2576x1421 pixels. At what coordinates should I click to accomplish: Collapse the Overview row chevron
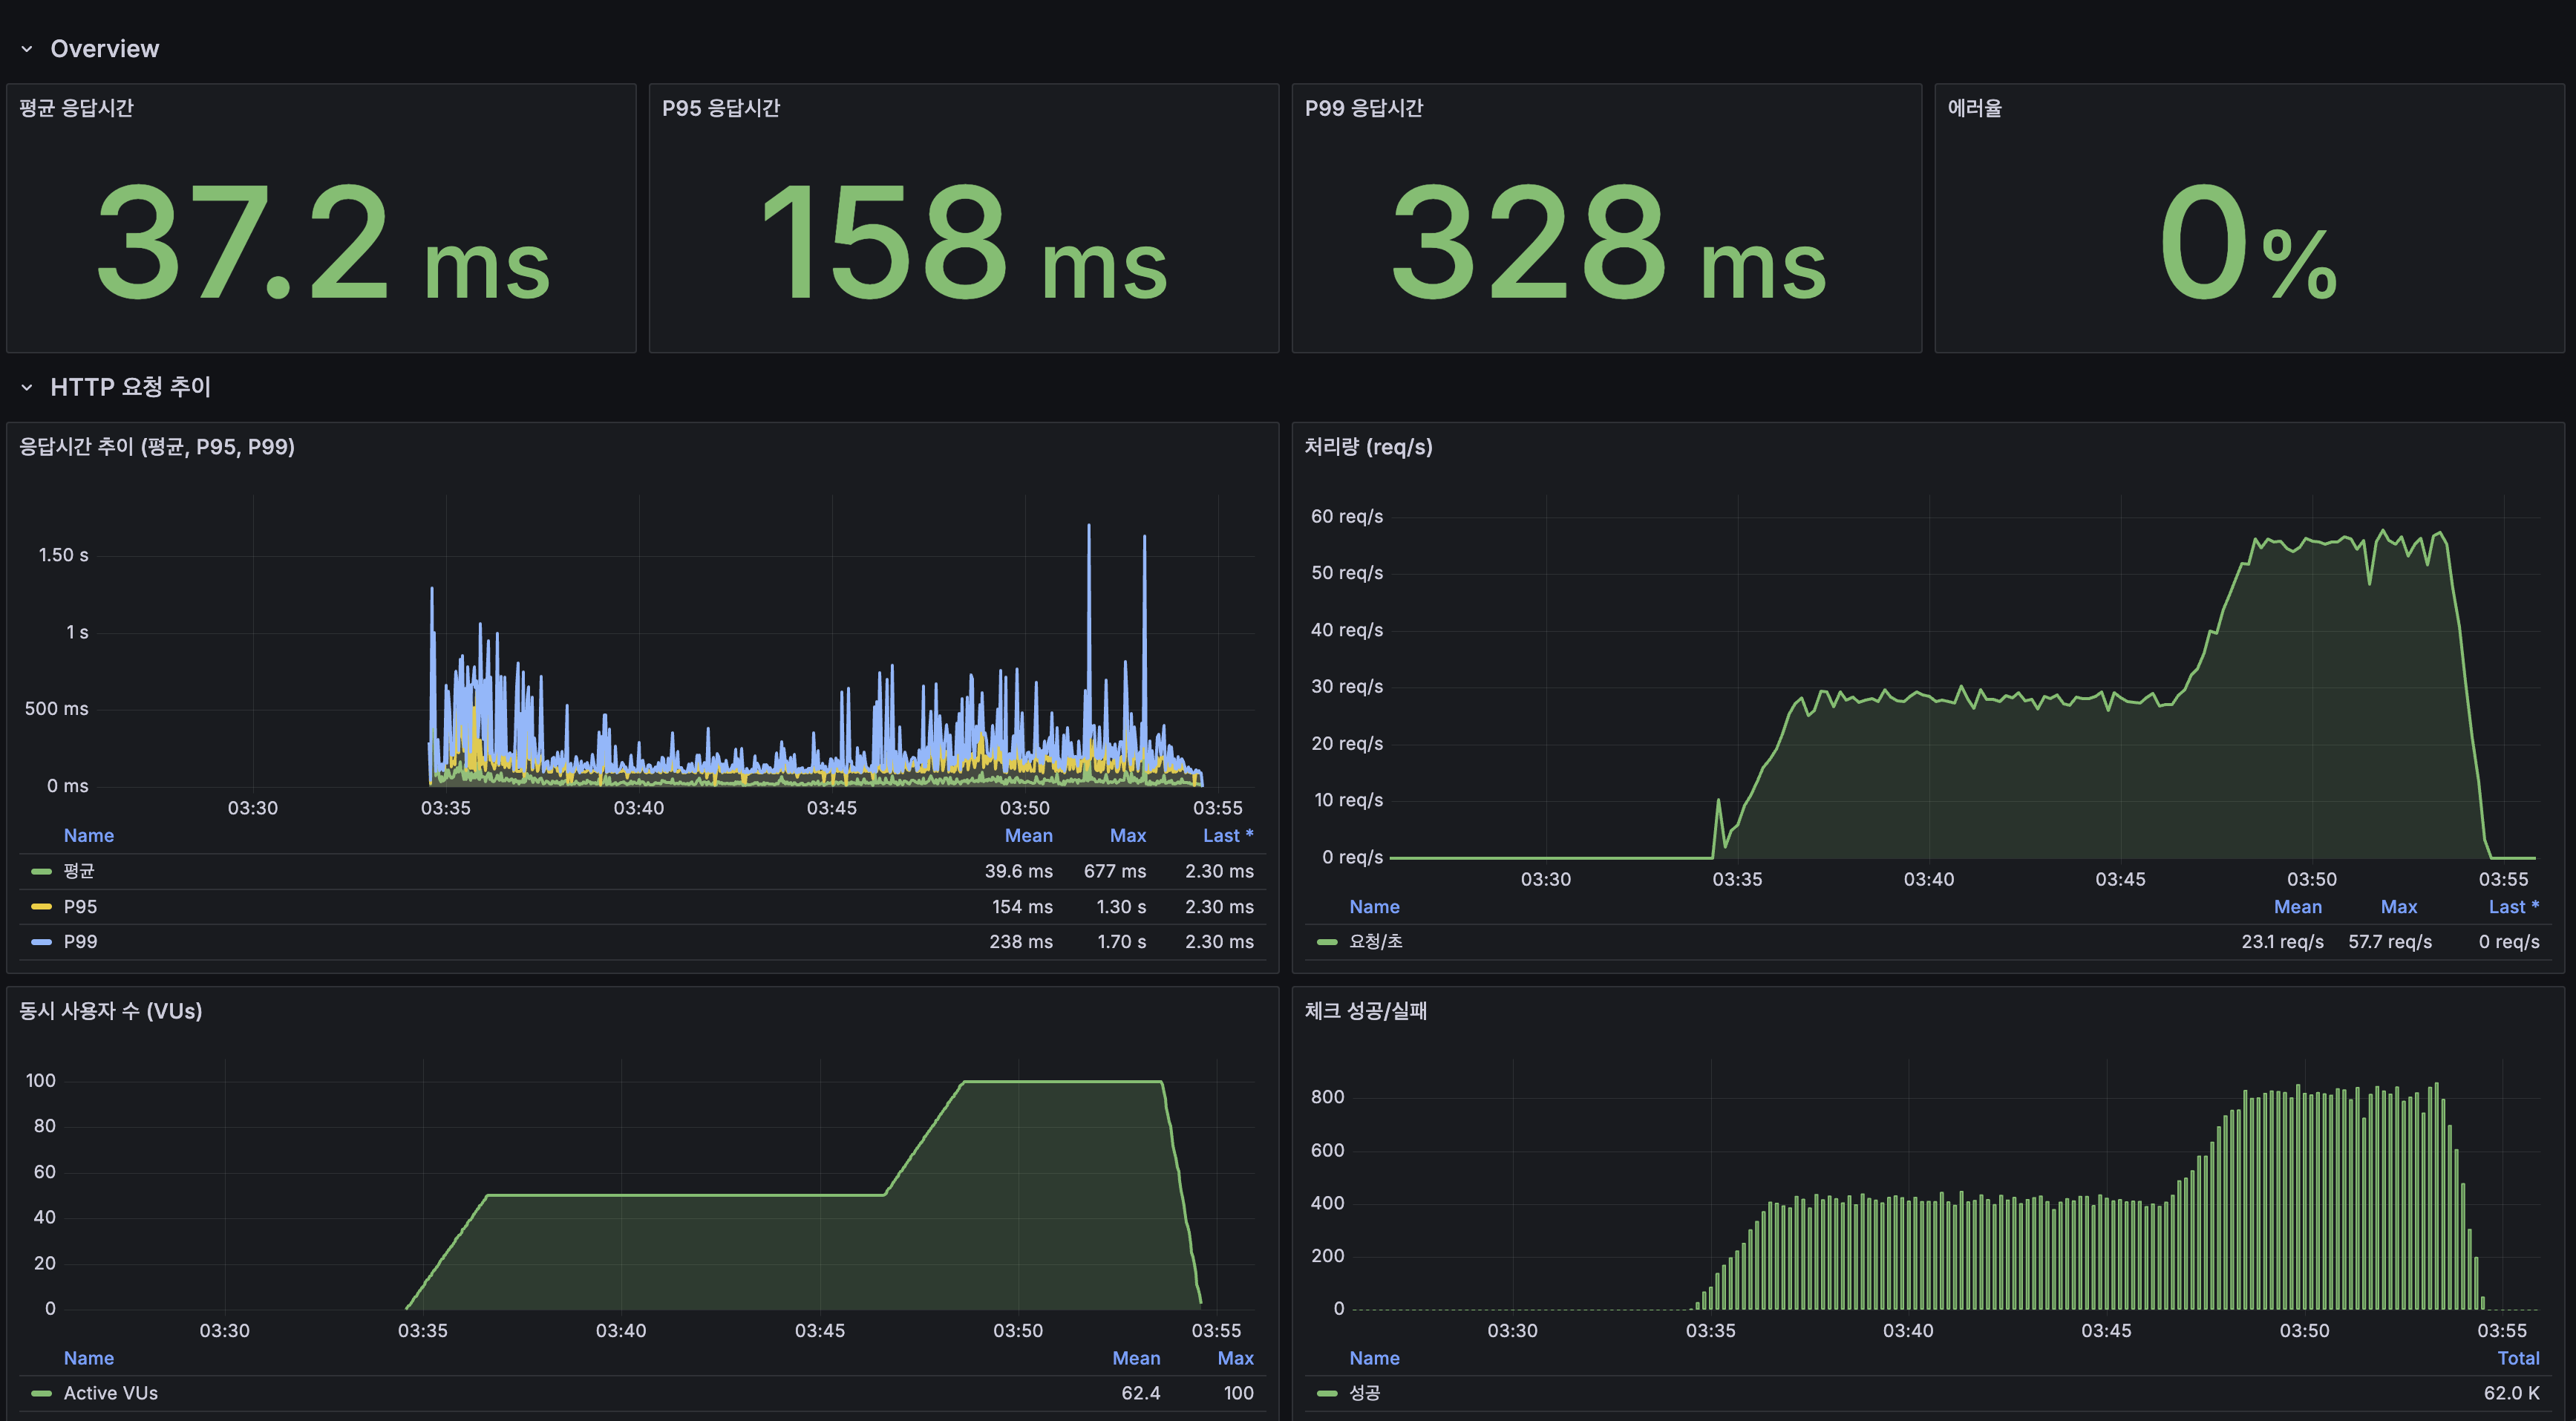[x=27, y=49]
